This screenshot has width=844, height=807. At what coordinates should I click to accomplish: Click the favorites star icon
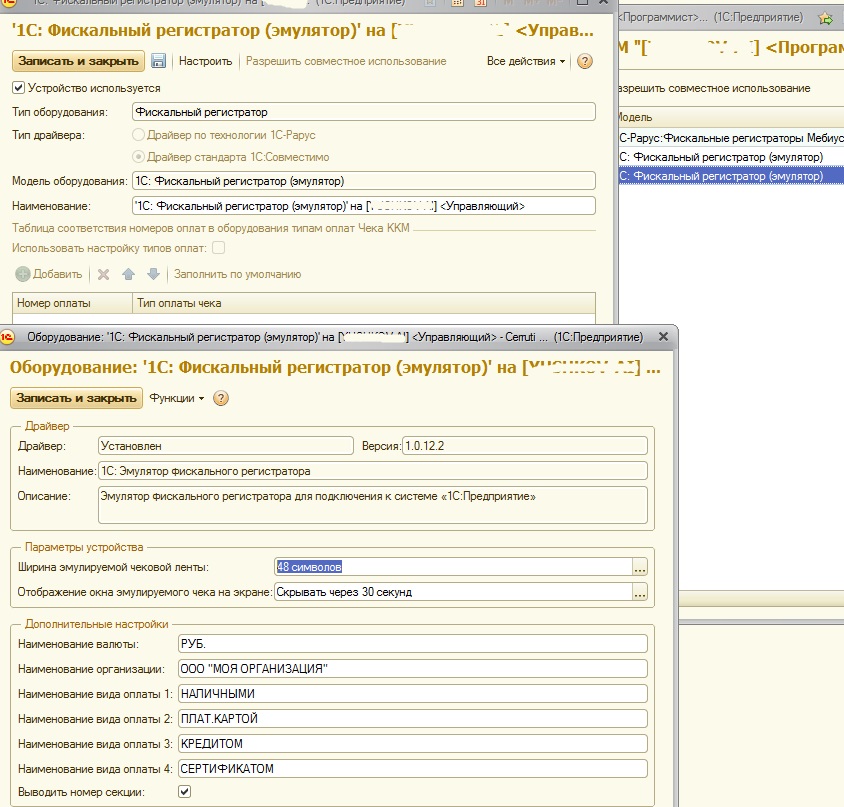tap(825, 18)
